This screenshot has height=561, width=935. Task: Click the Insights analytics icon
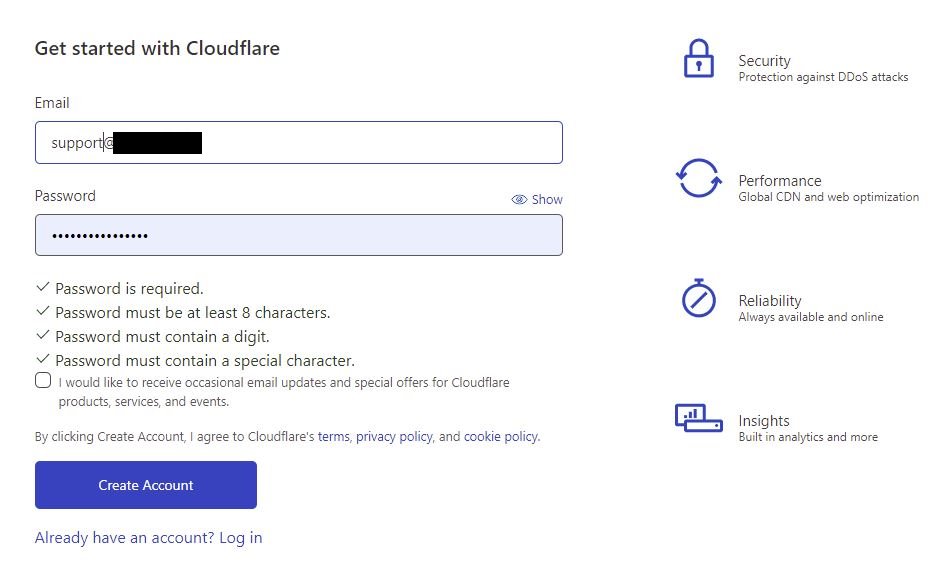click(x=698, y=417)
